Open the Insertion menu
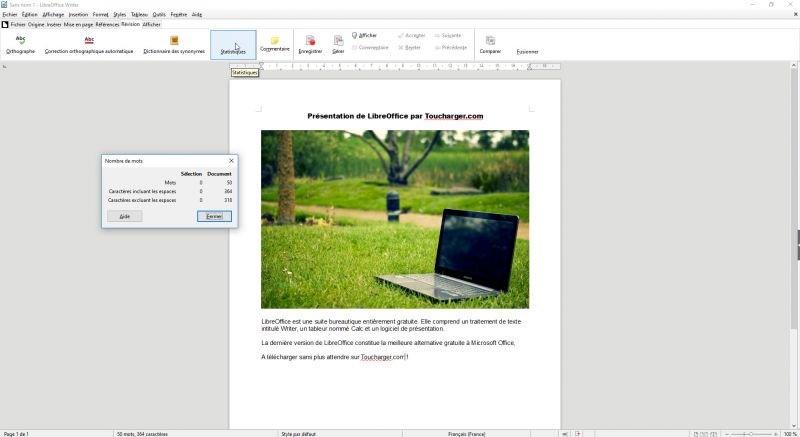 click(79, 14)
